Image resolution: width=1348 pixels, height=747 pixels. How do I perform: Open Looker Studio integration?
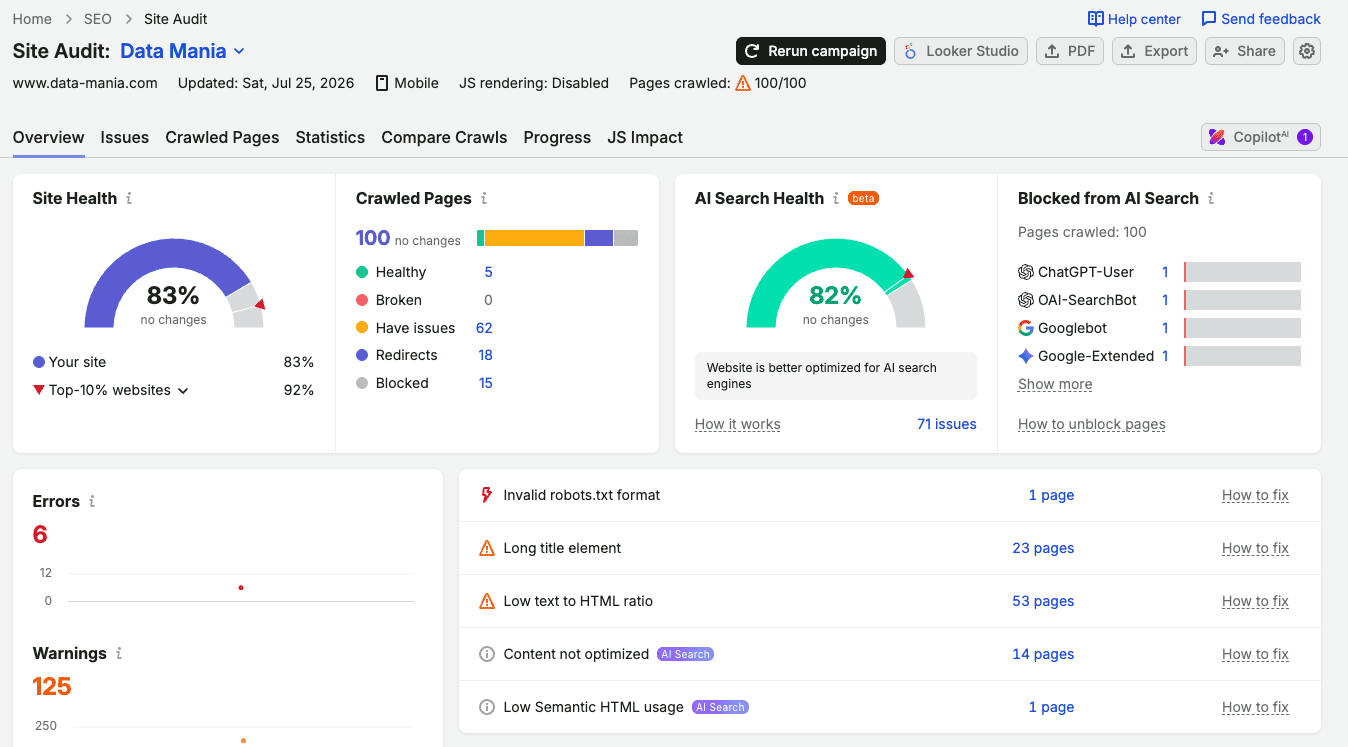[961, 51]
